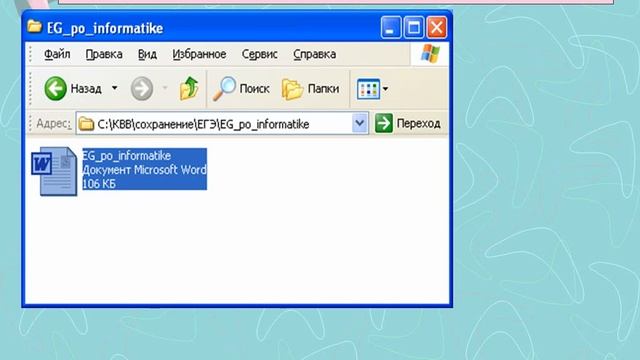This screenshot has width=640, height=360.
Task: Open the Избранное menu
Action: pos(199,54)
